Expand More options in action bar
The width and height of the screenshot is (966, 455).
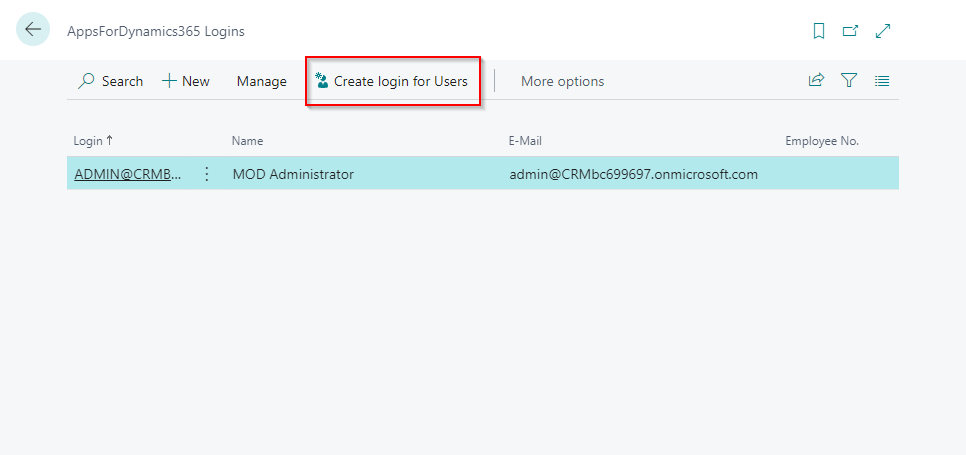(562, 81)
